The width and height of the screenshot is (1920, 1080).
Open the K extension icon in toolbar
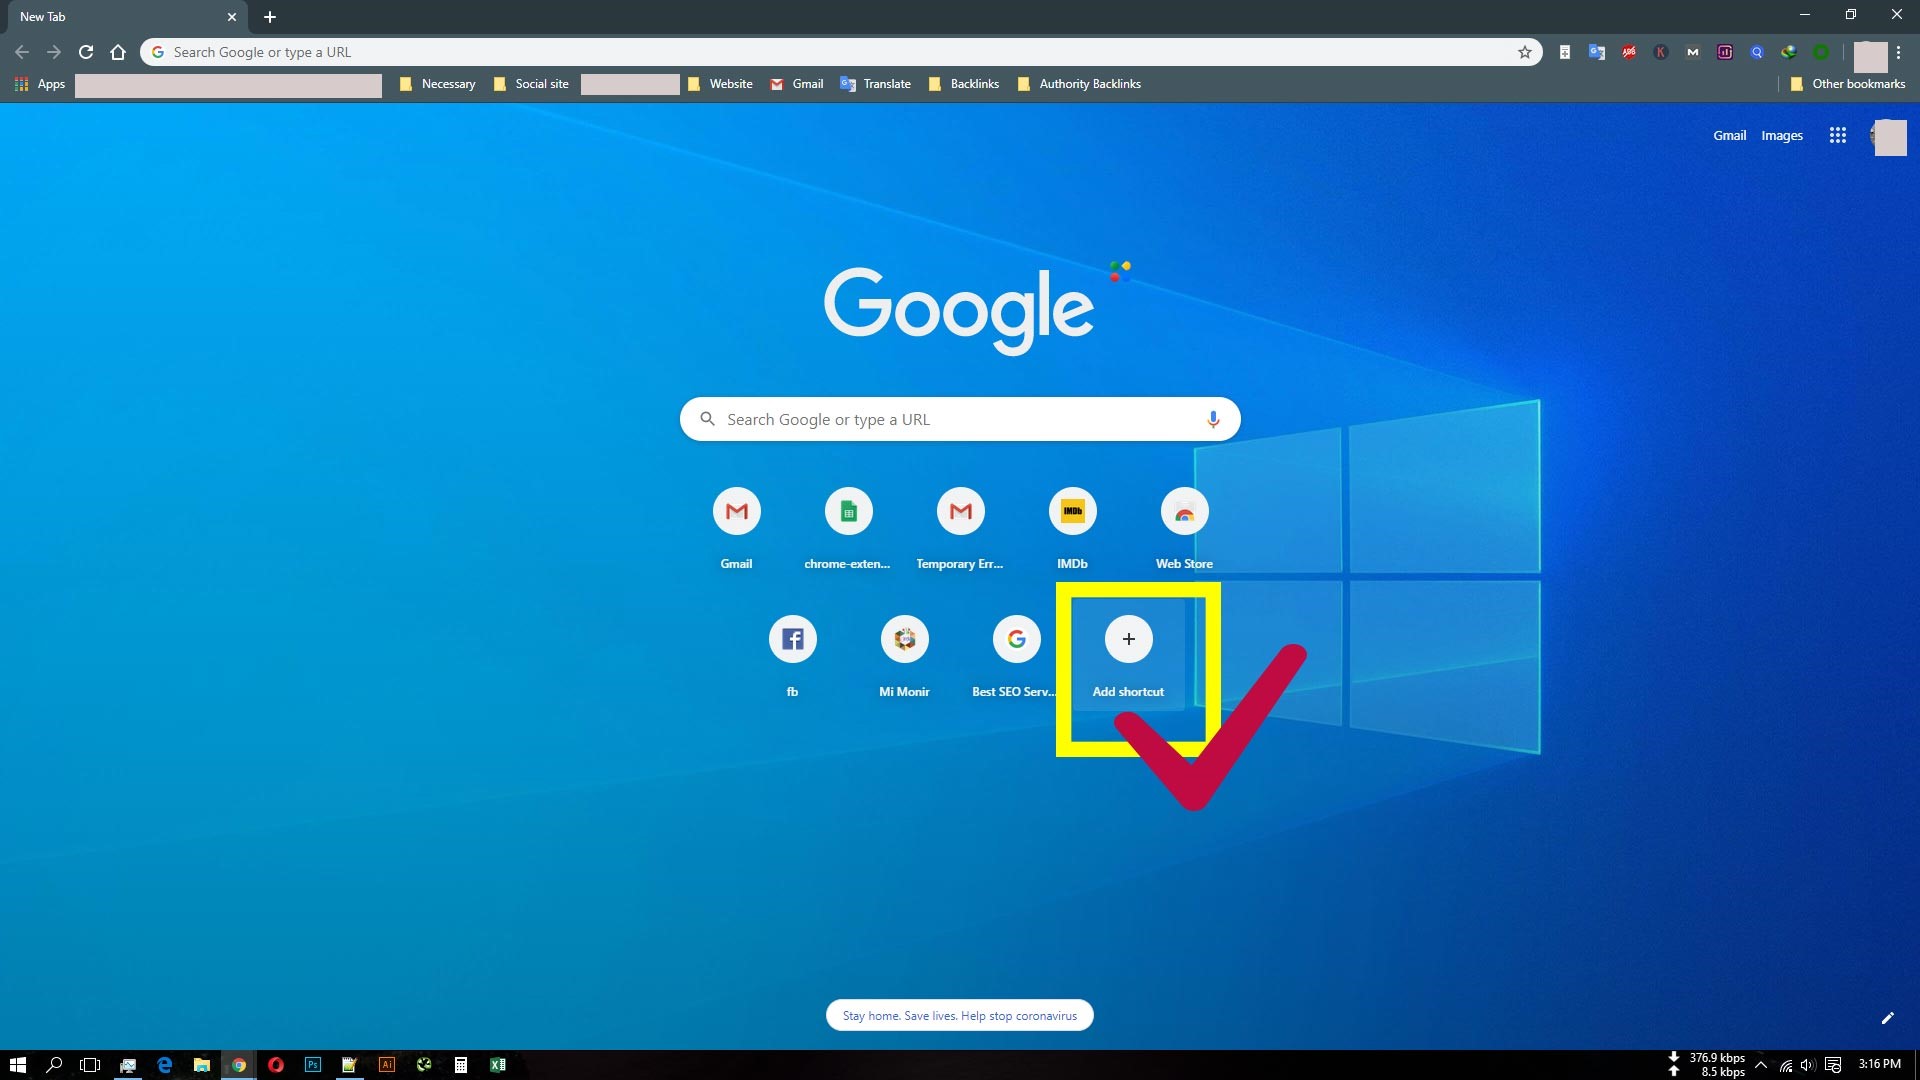(x=1661, y=52)
